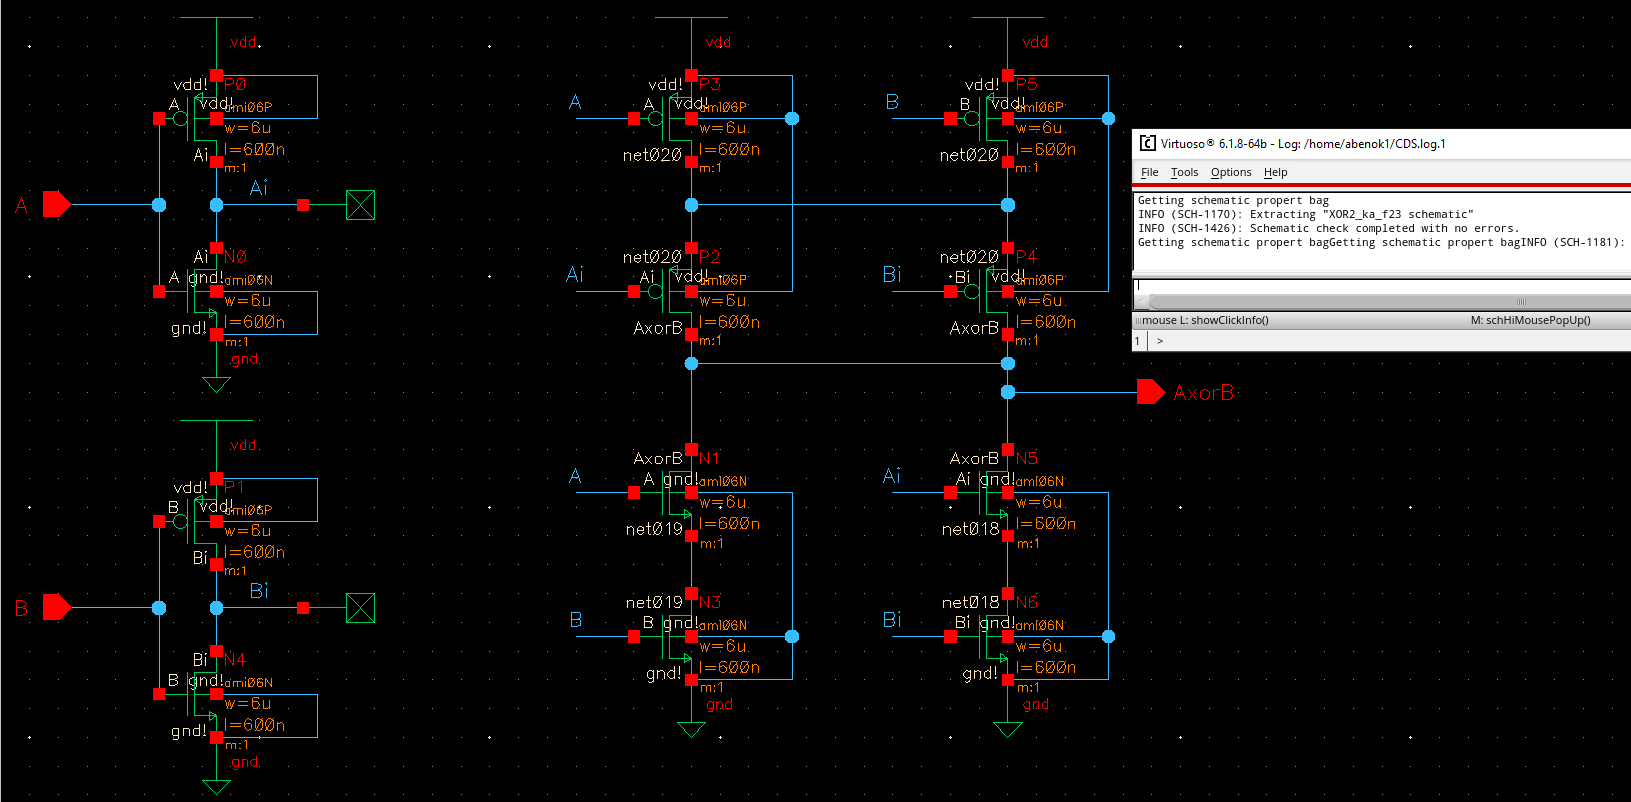This screenshot has width=1631, height=802.
Task: Select gnd symbol below transistor N6
Action: [1007, 729]
